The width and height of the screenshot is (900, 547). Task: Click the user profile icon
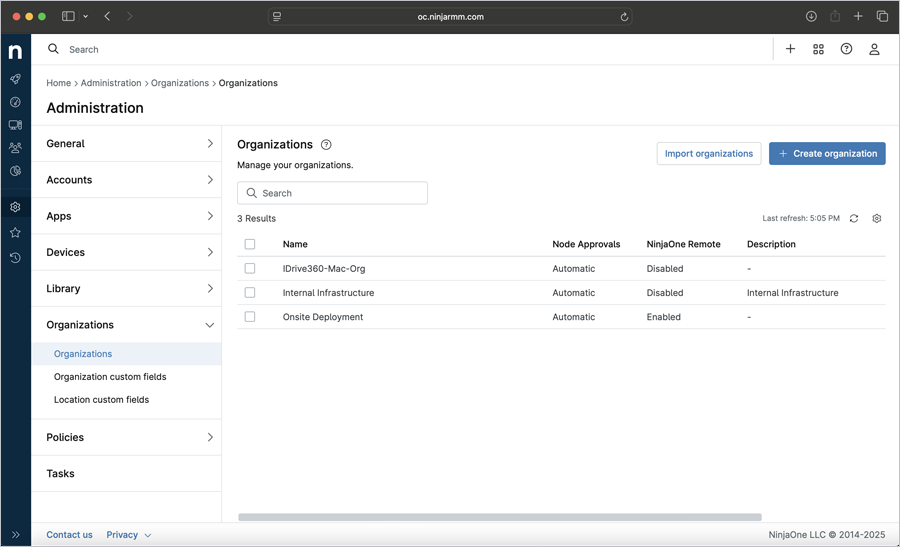coord(874,49)
